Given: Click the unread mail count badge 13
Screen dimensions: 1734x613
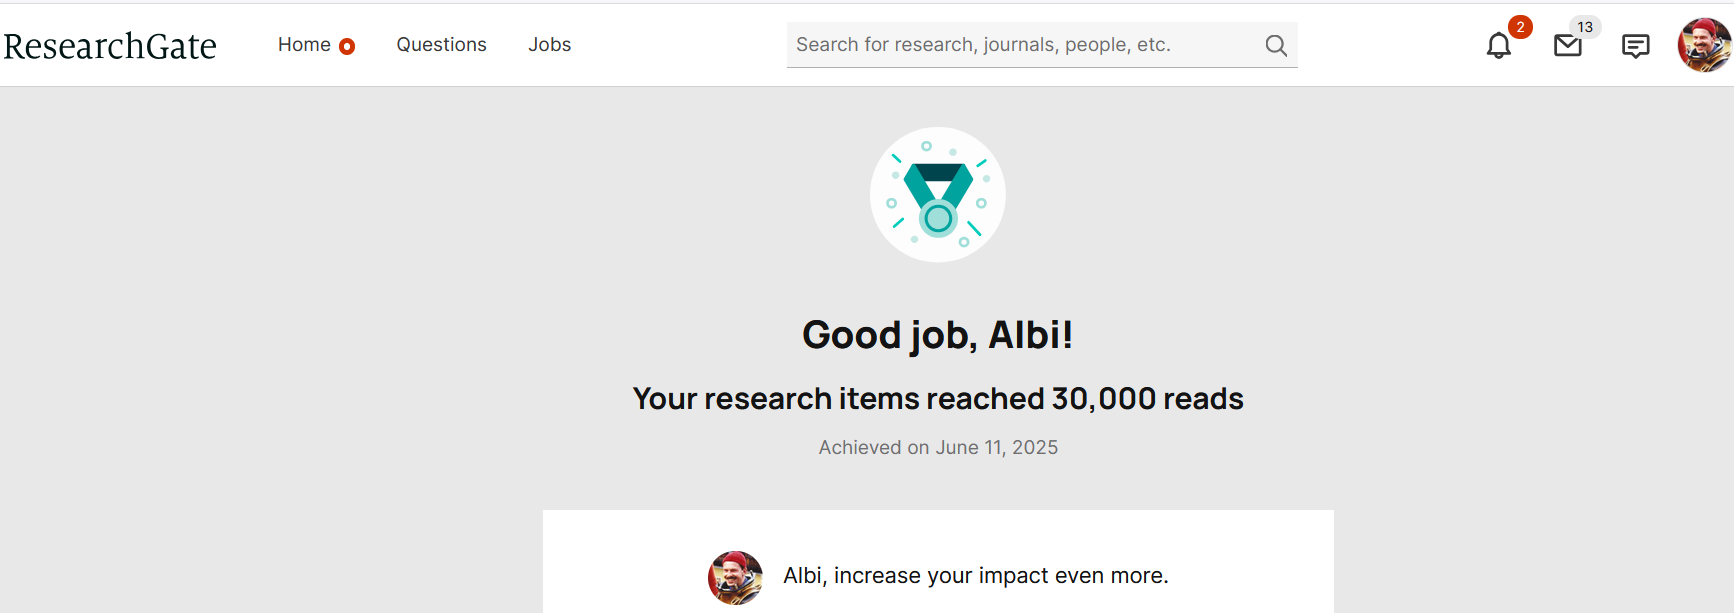Looking at the screenshot, I should [1585, 27].
